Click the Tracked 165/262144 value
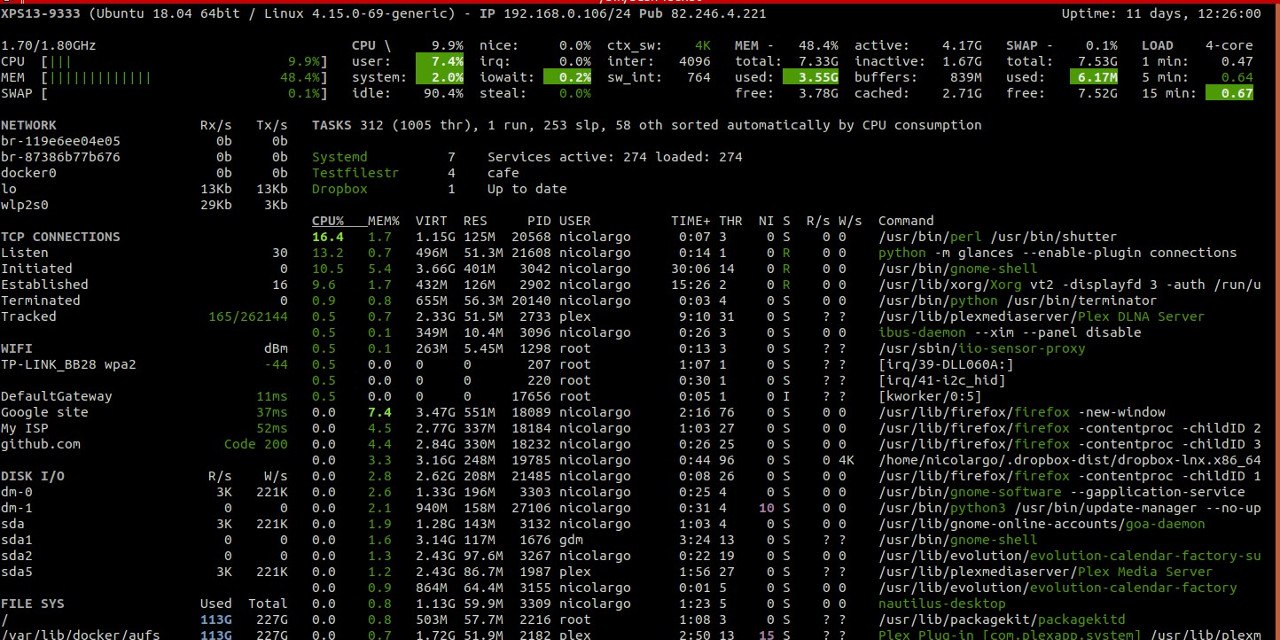Viewport: 1280px width, 640px height. (x=248, y=317)
